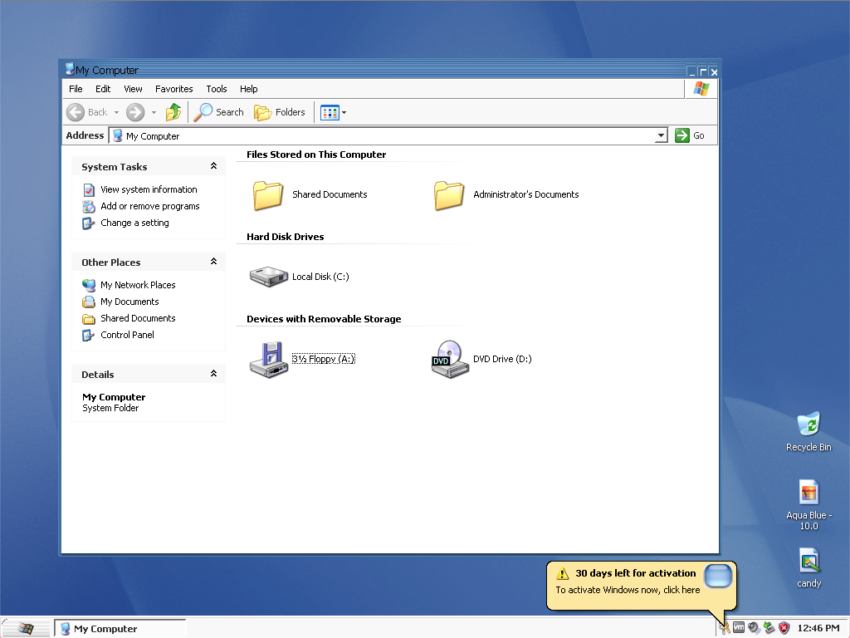Screen dimensions: 850x638
Task: Close the activation balloon notification
Action: tap(718, 576)
